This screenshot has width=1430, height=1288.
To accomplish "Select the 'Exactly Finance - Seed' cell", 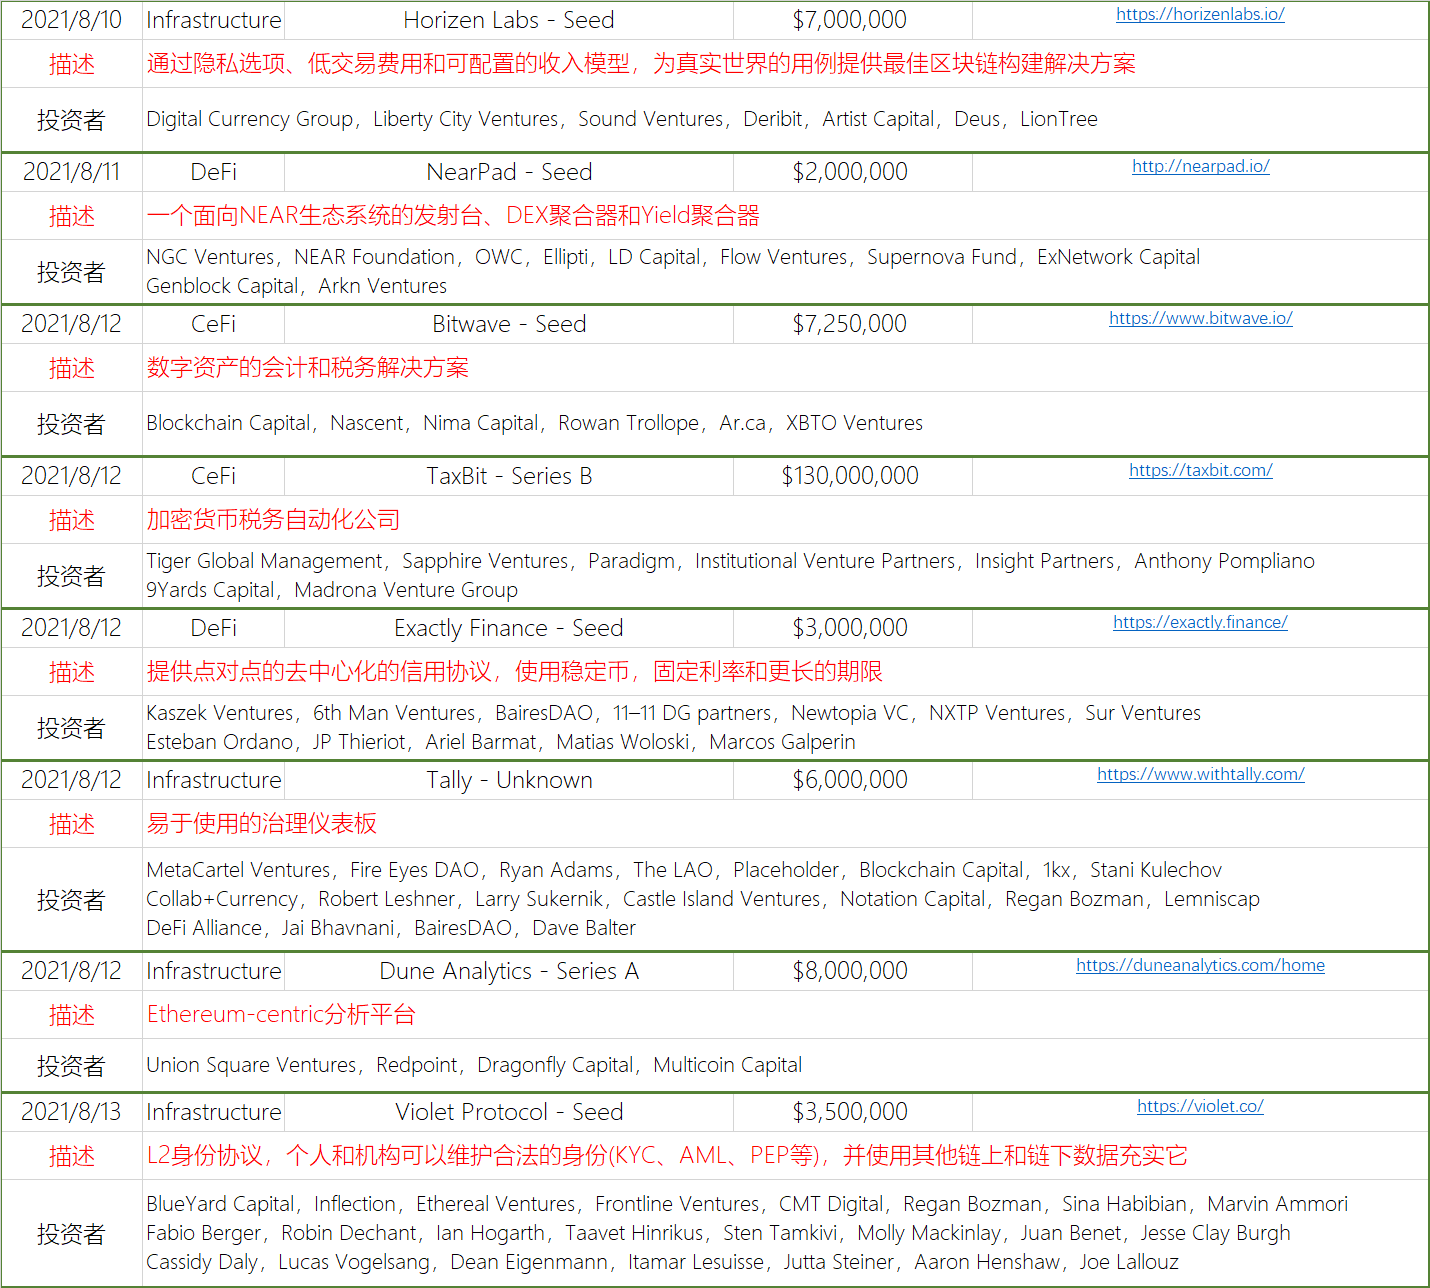I will click(509, 628).
